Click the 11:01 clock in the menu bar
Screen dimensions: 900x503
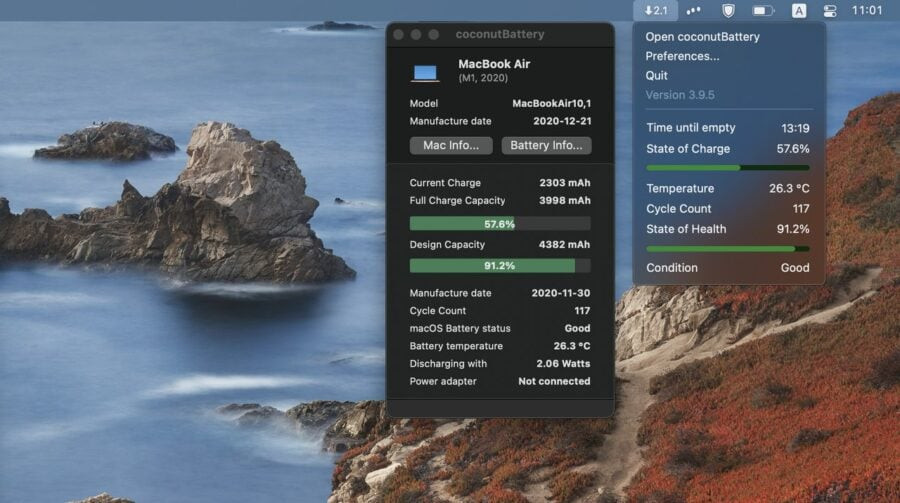(867, 10)
